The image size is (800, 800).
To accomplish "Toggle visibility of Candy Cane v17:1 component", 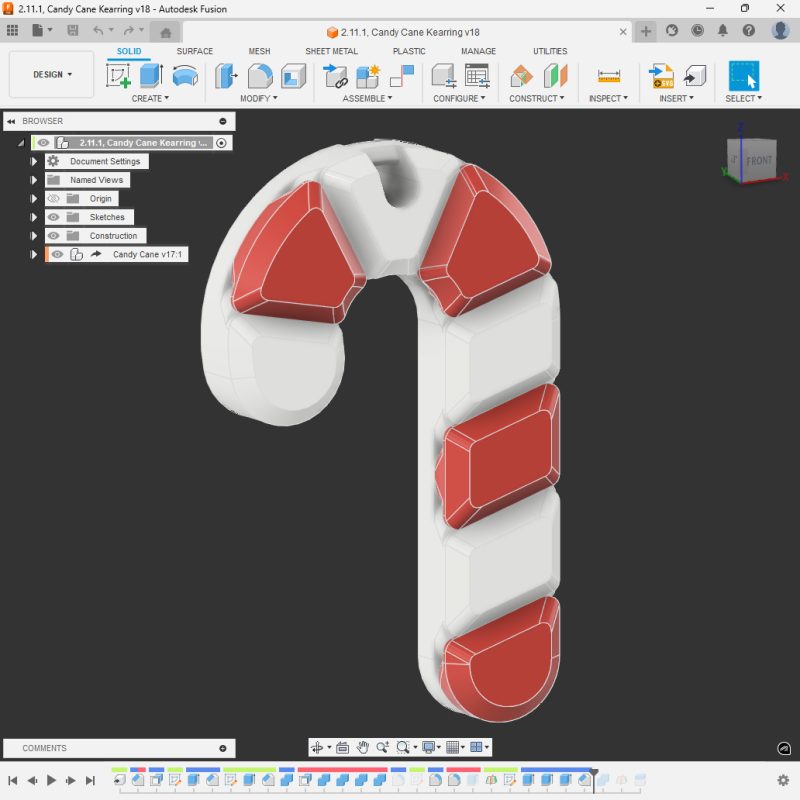I will 58,255.
